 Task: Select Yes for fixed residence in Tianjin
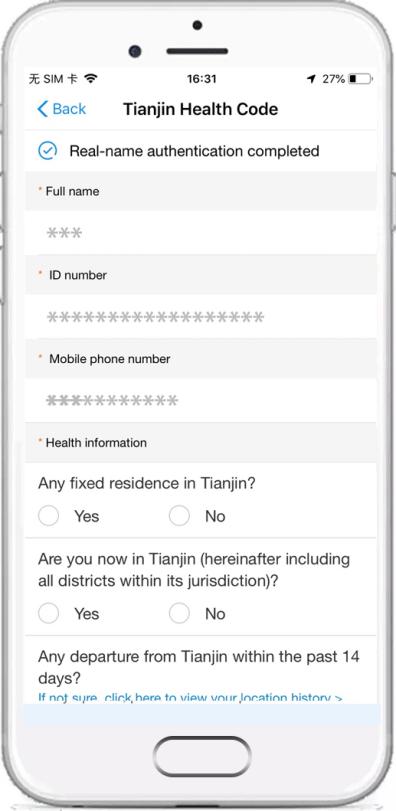49,516
